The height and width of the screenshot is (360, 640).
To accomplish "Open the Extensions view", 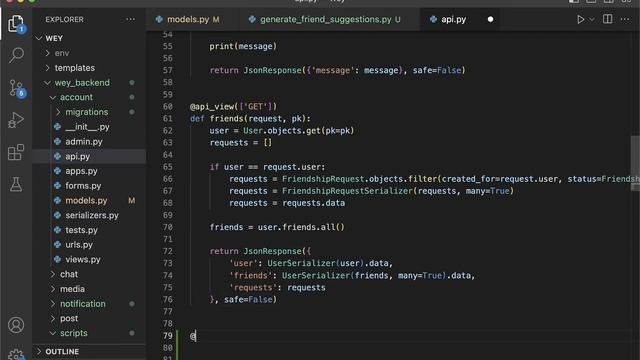I will (16, 152).
